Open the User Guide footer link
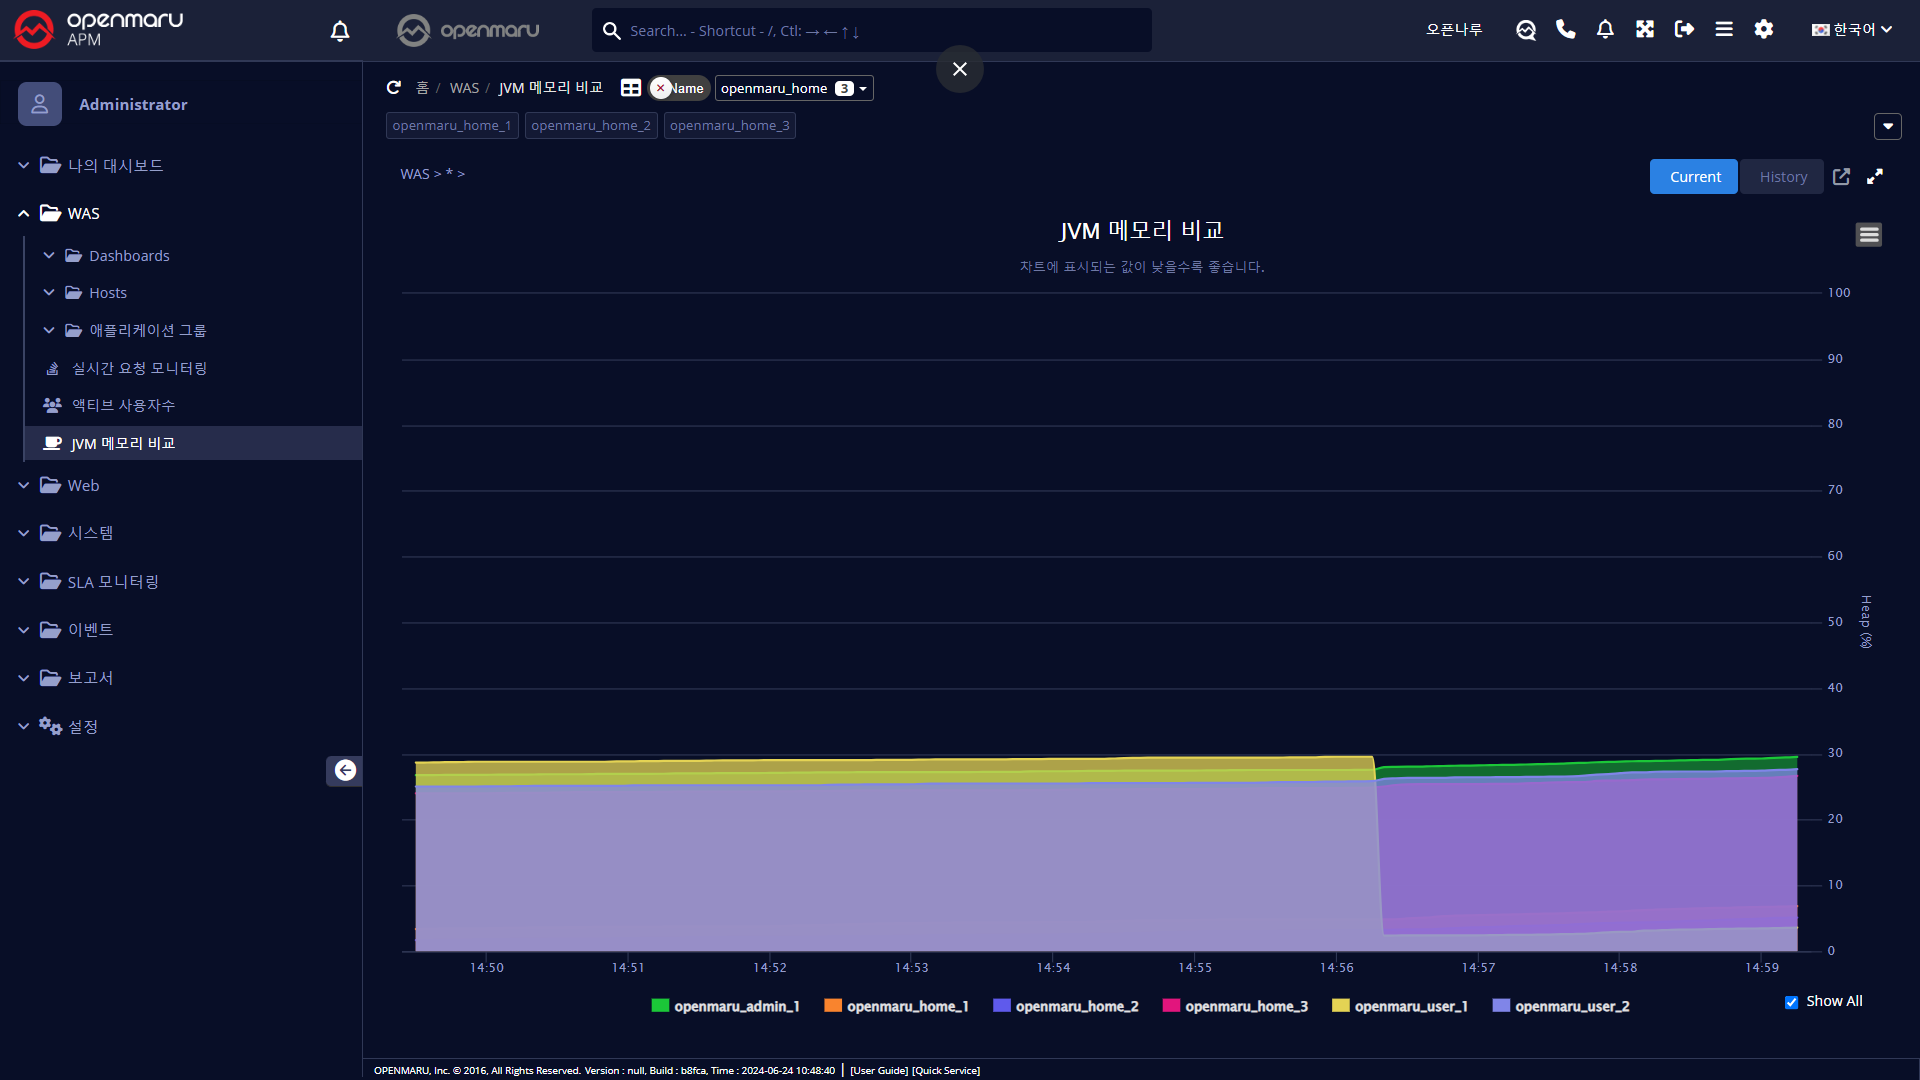The width and height of the screenshot is (1920, 1080). [x=879, y=1070]
